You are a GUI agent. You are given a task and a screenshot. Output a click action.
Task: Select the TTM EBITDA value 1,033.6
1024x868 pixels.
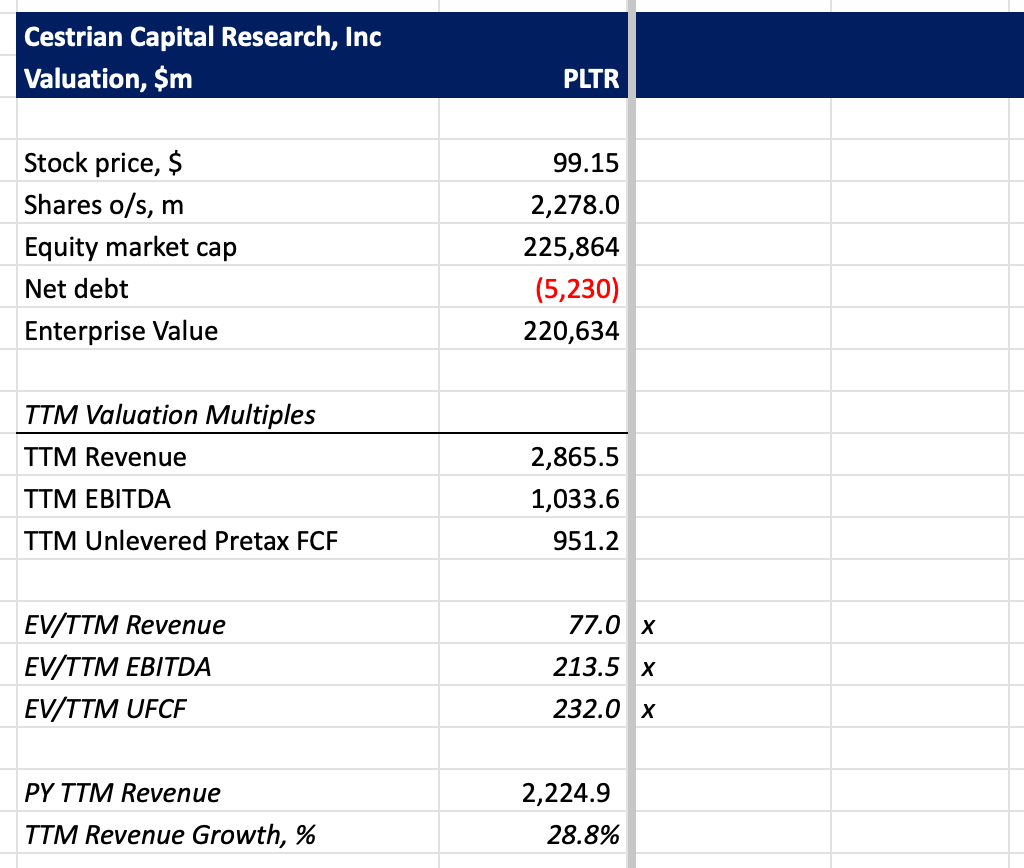(x=575, y=499)
